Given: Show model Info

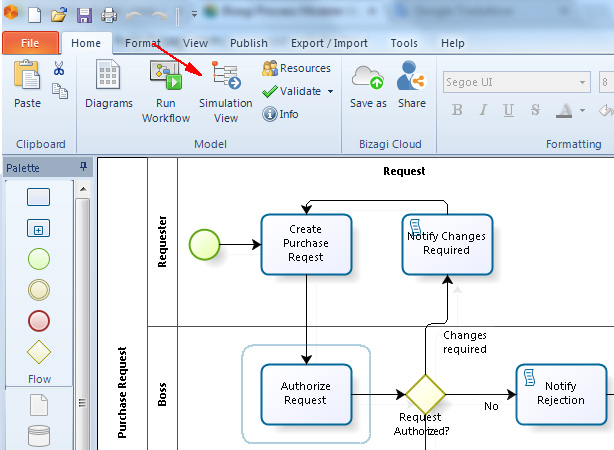Looking at the screenshot, I should [280, 114].
